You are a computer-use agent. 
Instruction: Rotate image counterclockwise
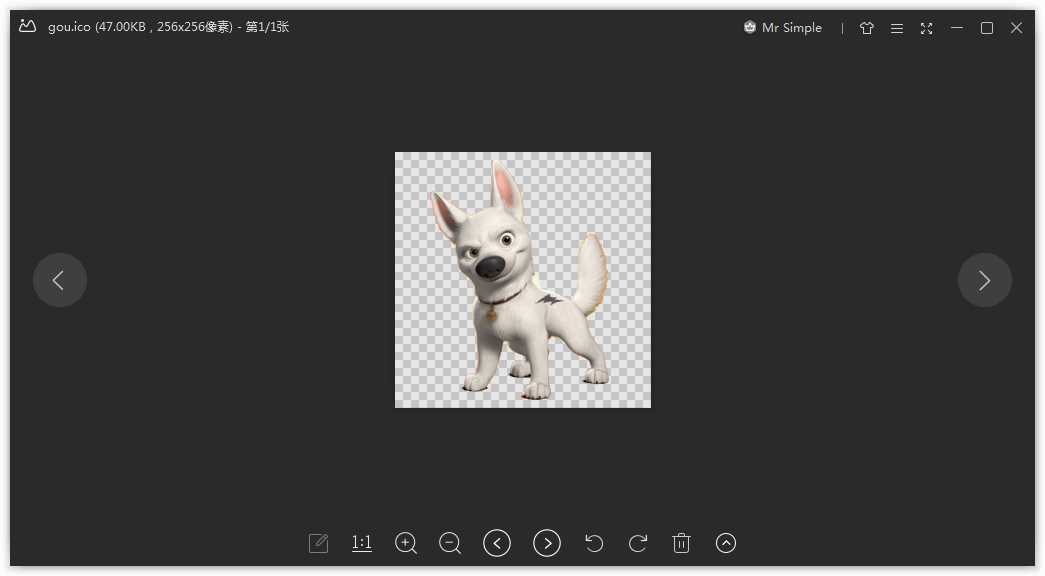pos(594,543)
